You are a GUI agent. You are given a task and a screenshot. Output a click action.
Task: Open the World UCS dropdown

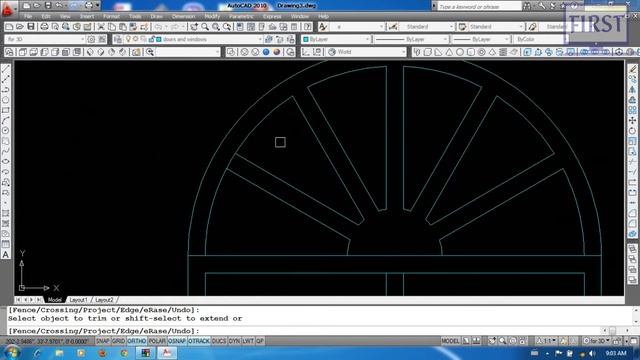366,52
